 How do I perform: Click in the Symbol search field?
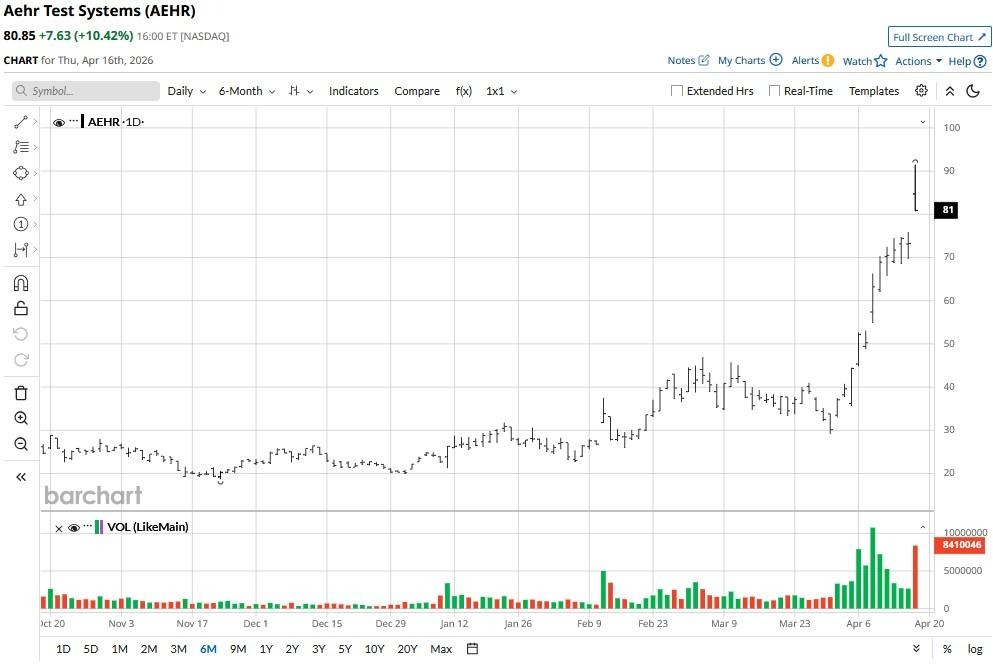pos(90,91)
